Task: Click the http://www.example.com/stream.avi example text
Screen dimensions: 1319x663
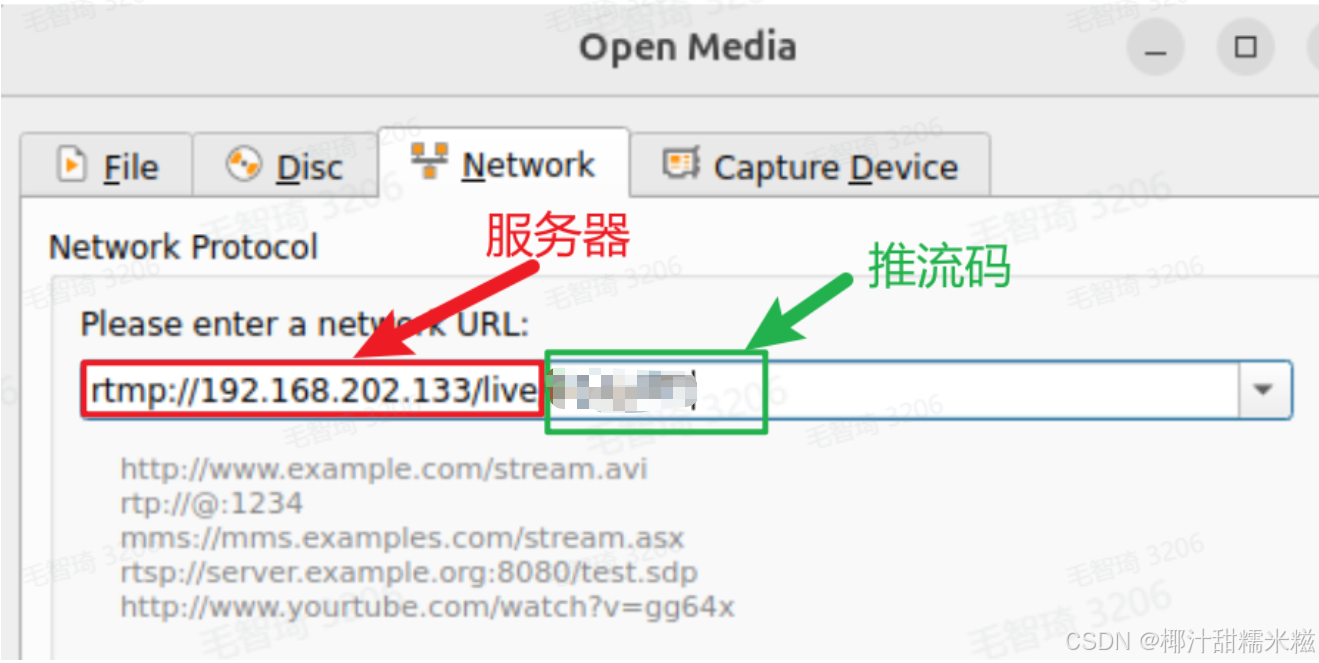Action: tap(384, 468)
